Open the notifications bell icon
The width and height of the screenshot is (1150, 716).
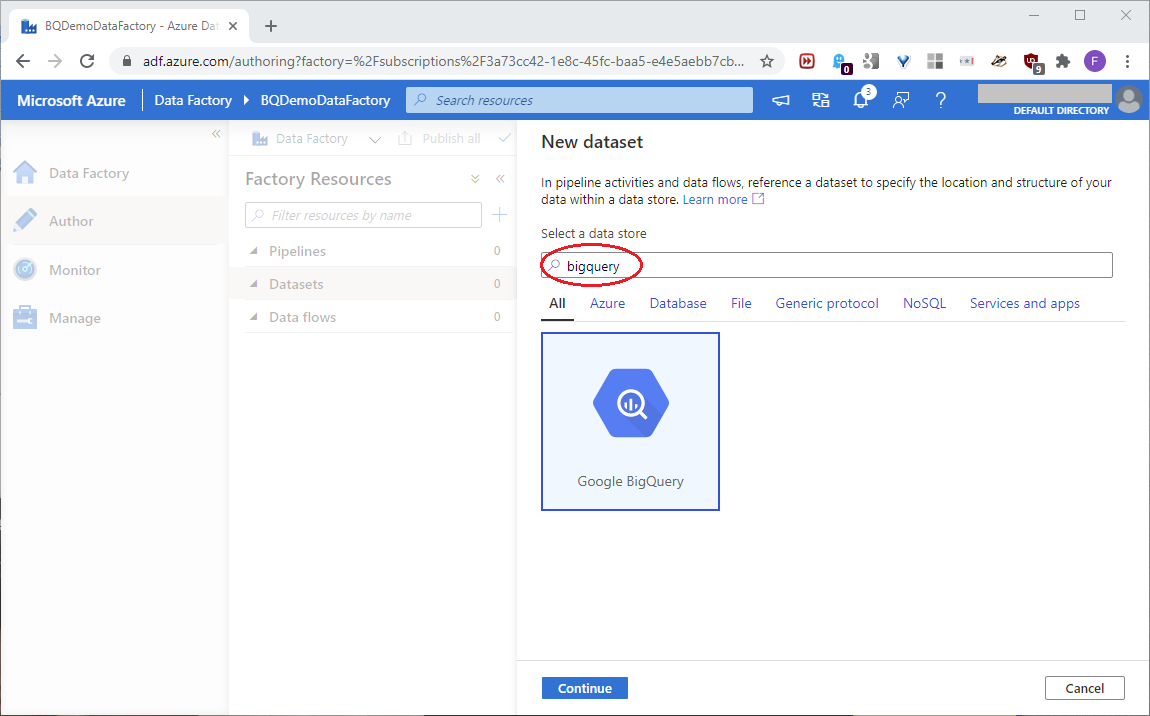[x=860, y=100]
